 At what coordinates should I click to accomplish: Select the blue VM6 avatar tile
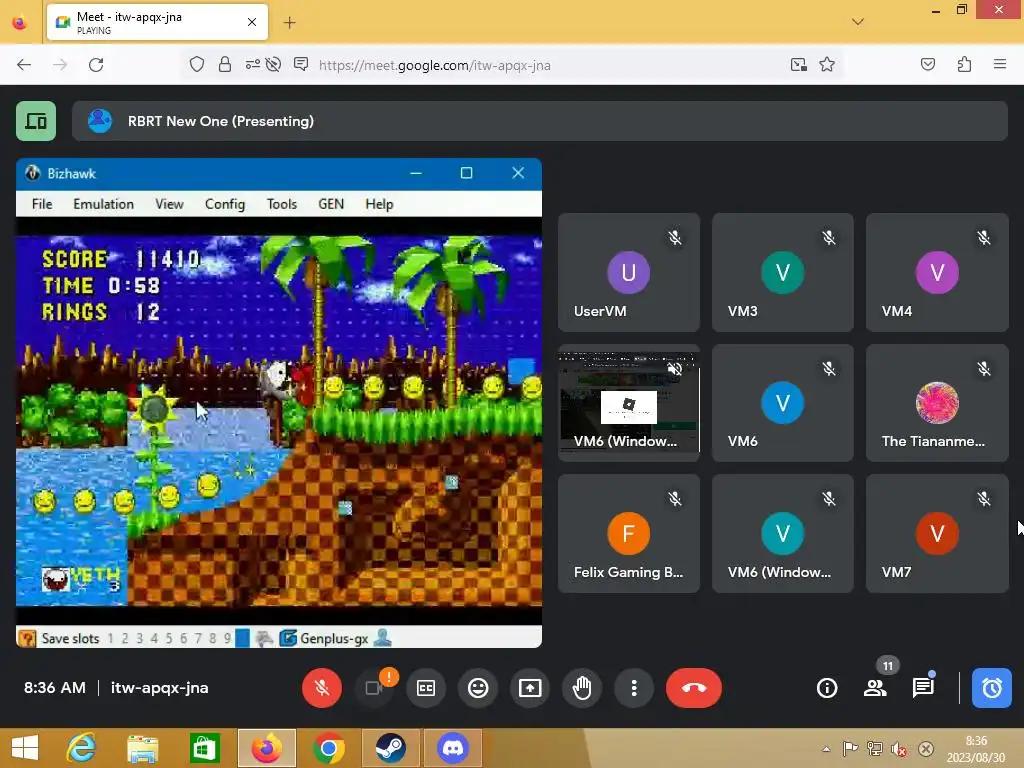[782, 403]
